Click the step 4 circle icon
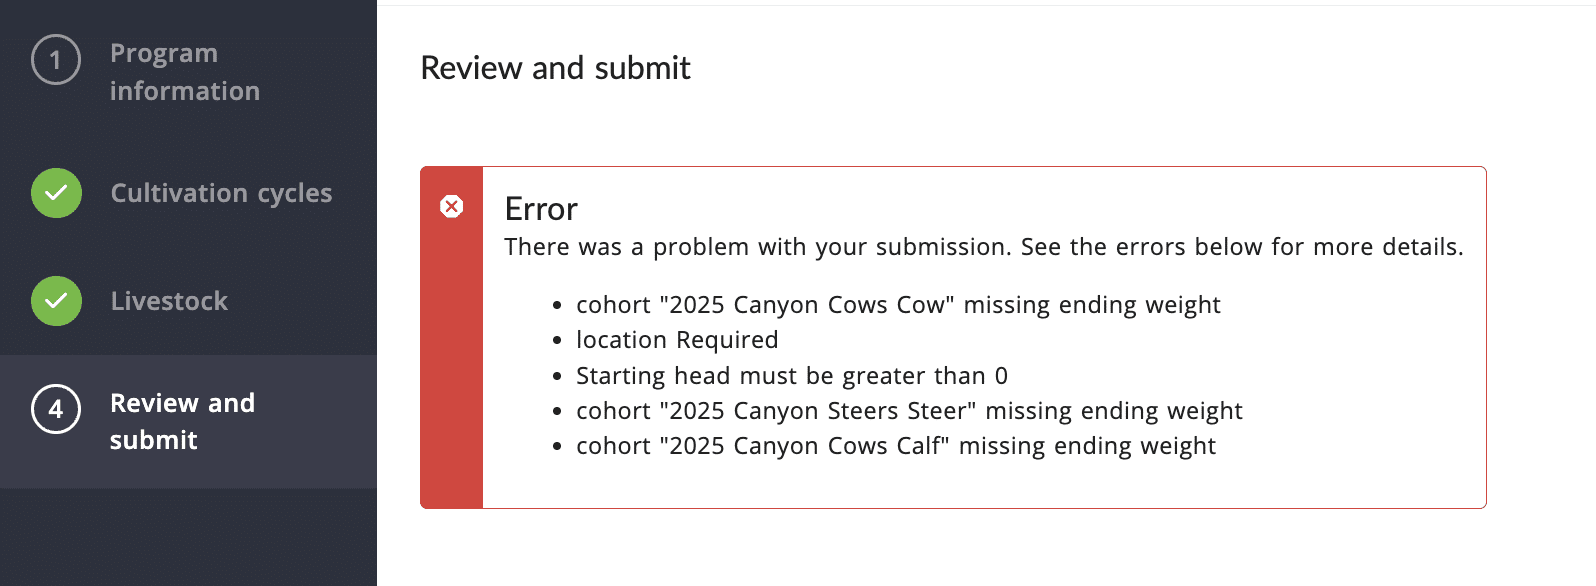Viewport: 1596px width, 586px height. [56, 409]
